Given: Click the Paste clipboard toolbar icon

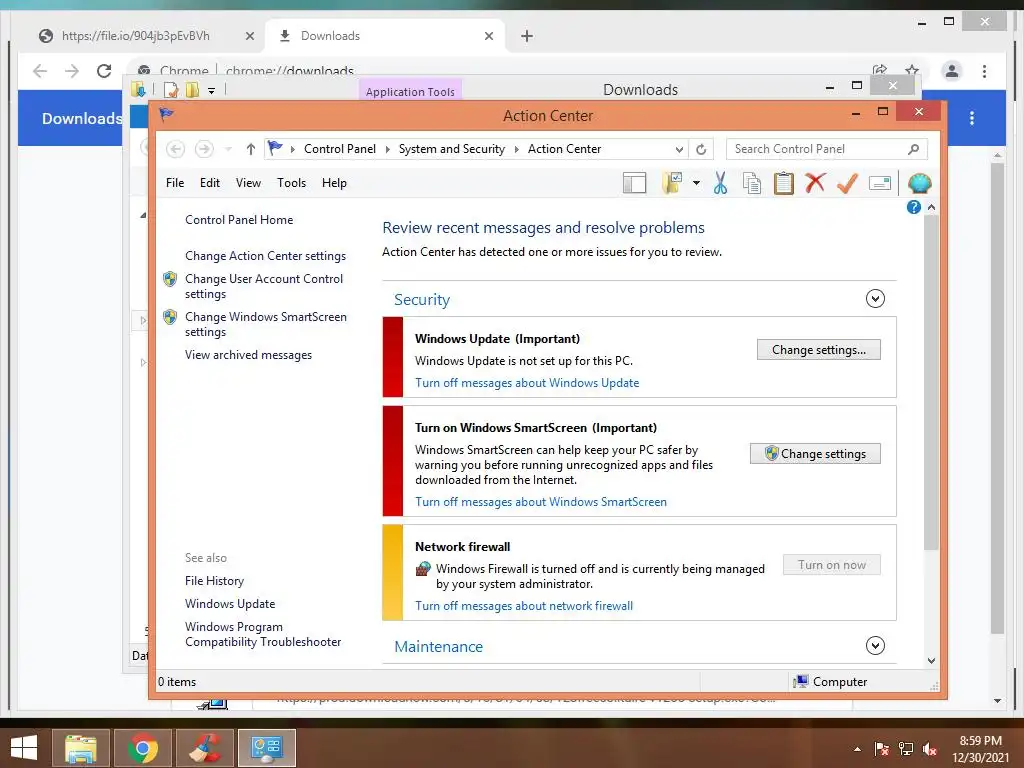Looking at the screenshot, I should (783, 184).
